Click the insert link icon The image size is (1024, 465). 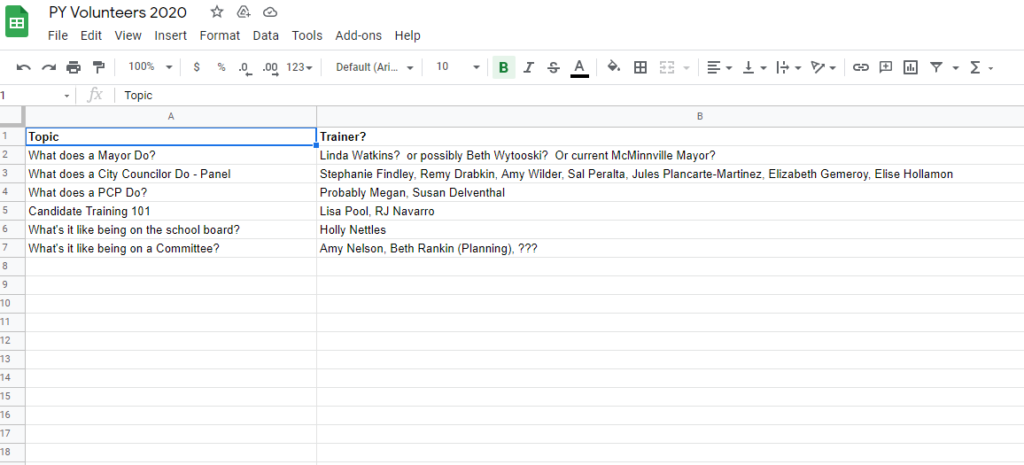pos(860,67)
